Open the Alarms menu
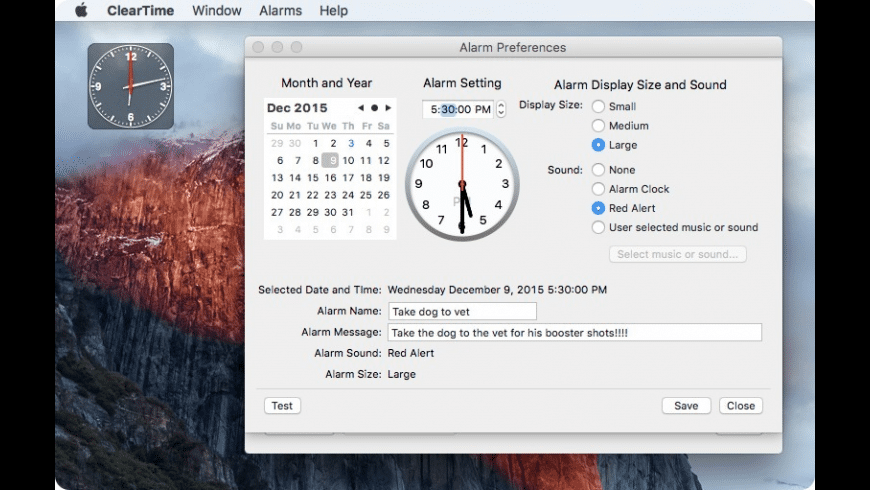The image size is (870, 490). (x=280, y=11)
